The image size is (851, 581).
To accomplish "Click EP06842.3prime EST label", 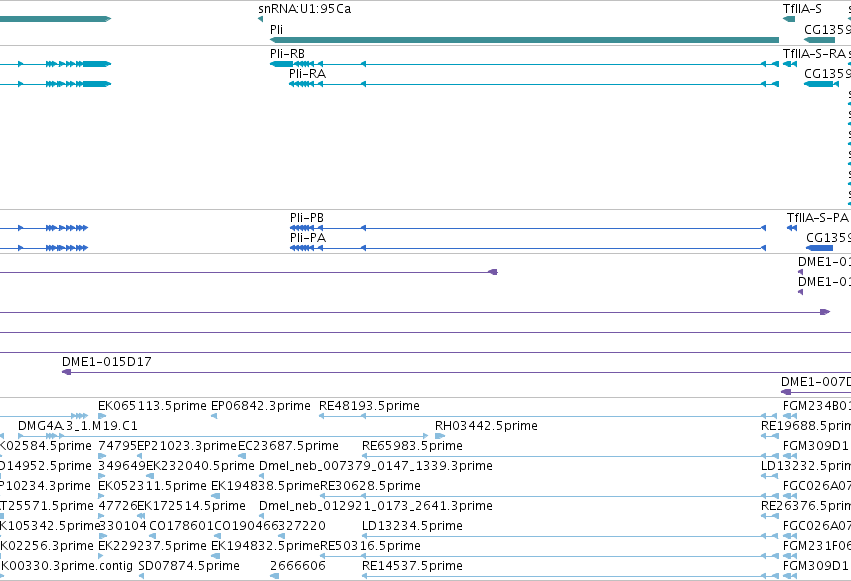I will pyautogui.click(x=261, y=406).
